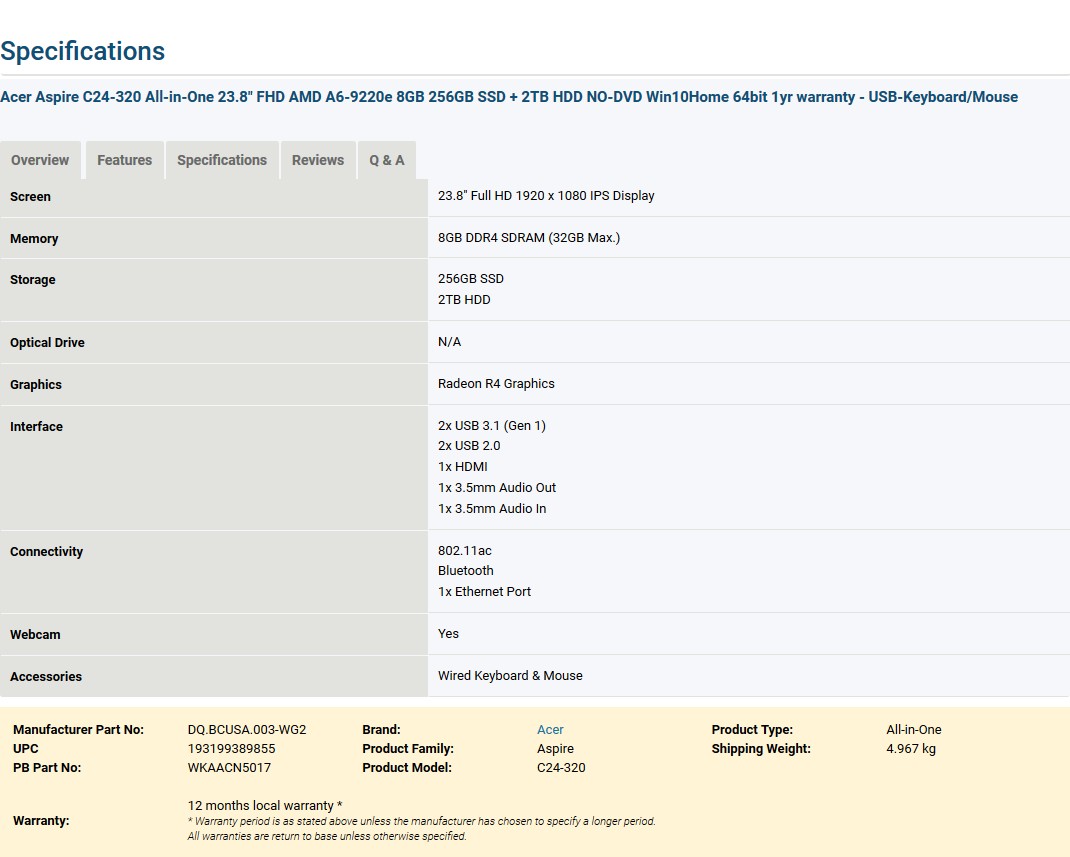Image resolution: width=1070 pixels, height=857 pixels.
Task: Click the Product Model value C24-320
Action: [561, 768]
